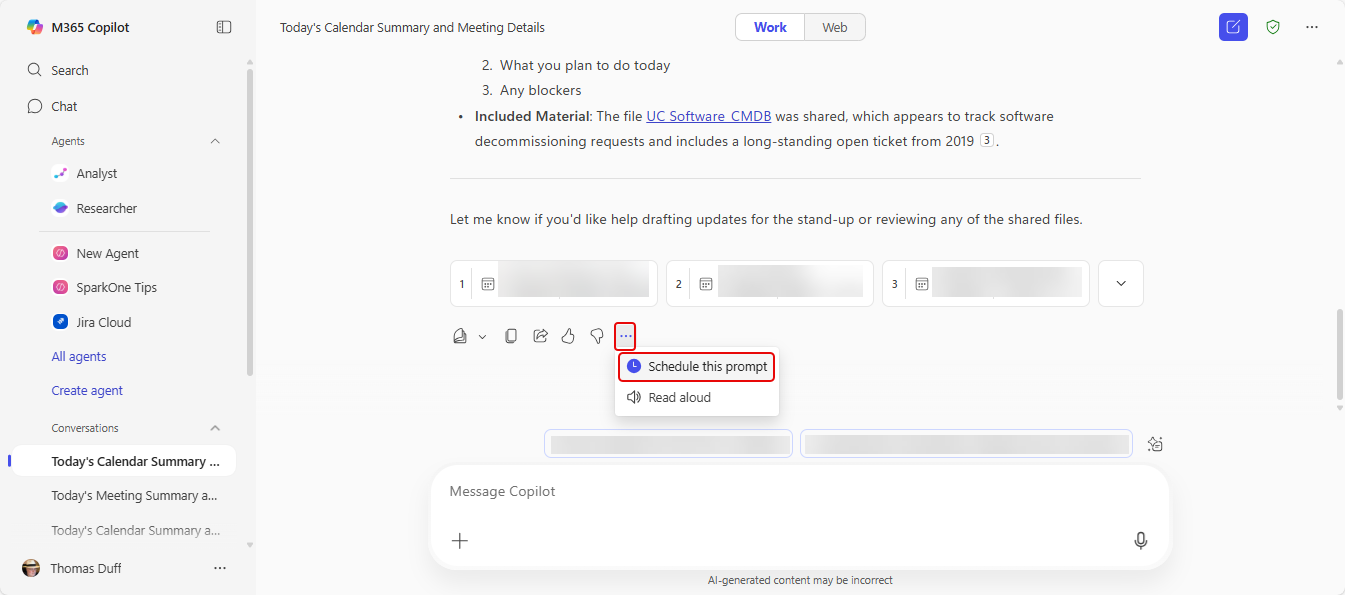This screenshot has height=595, width=1345.
Task: Switch to the Web toggle
Action: coord(835,27)
